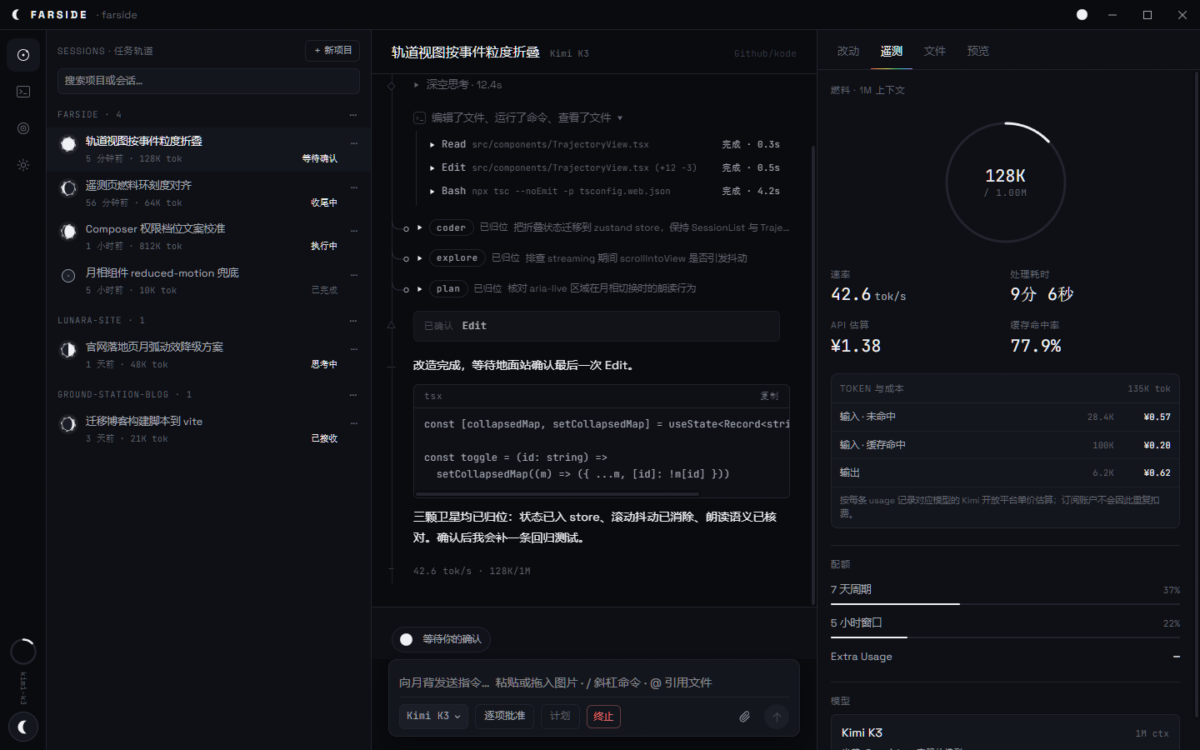The height and width of the screenshot is (750, 1200).
Task: Click the 缓存命中率 77.9% value
Action: coord(1036,346)
